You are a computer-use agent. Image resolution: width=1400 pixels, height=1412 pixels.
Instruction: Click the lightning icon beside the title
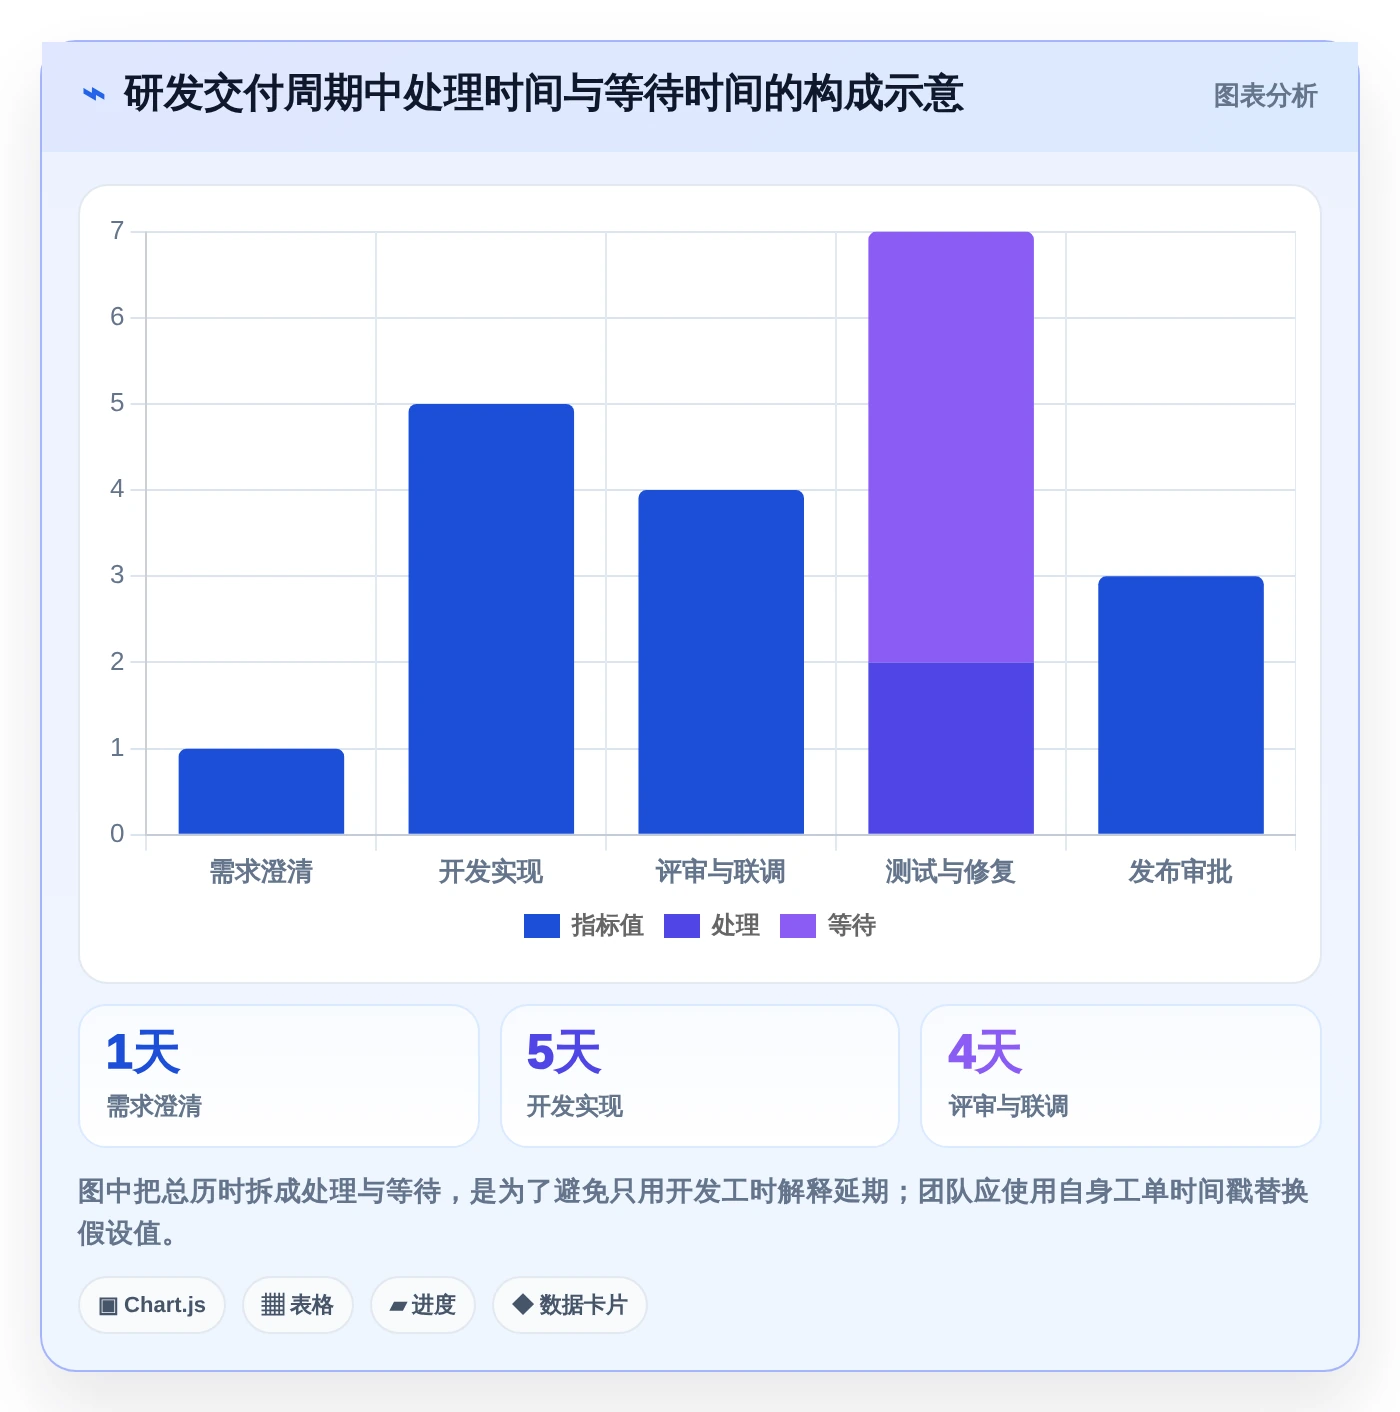pyautogui.click(x=94, y=95)
